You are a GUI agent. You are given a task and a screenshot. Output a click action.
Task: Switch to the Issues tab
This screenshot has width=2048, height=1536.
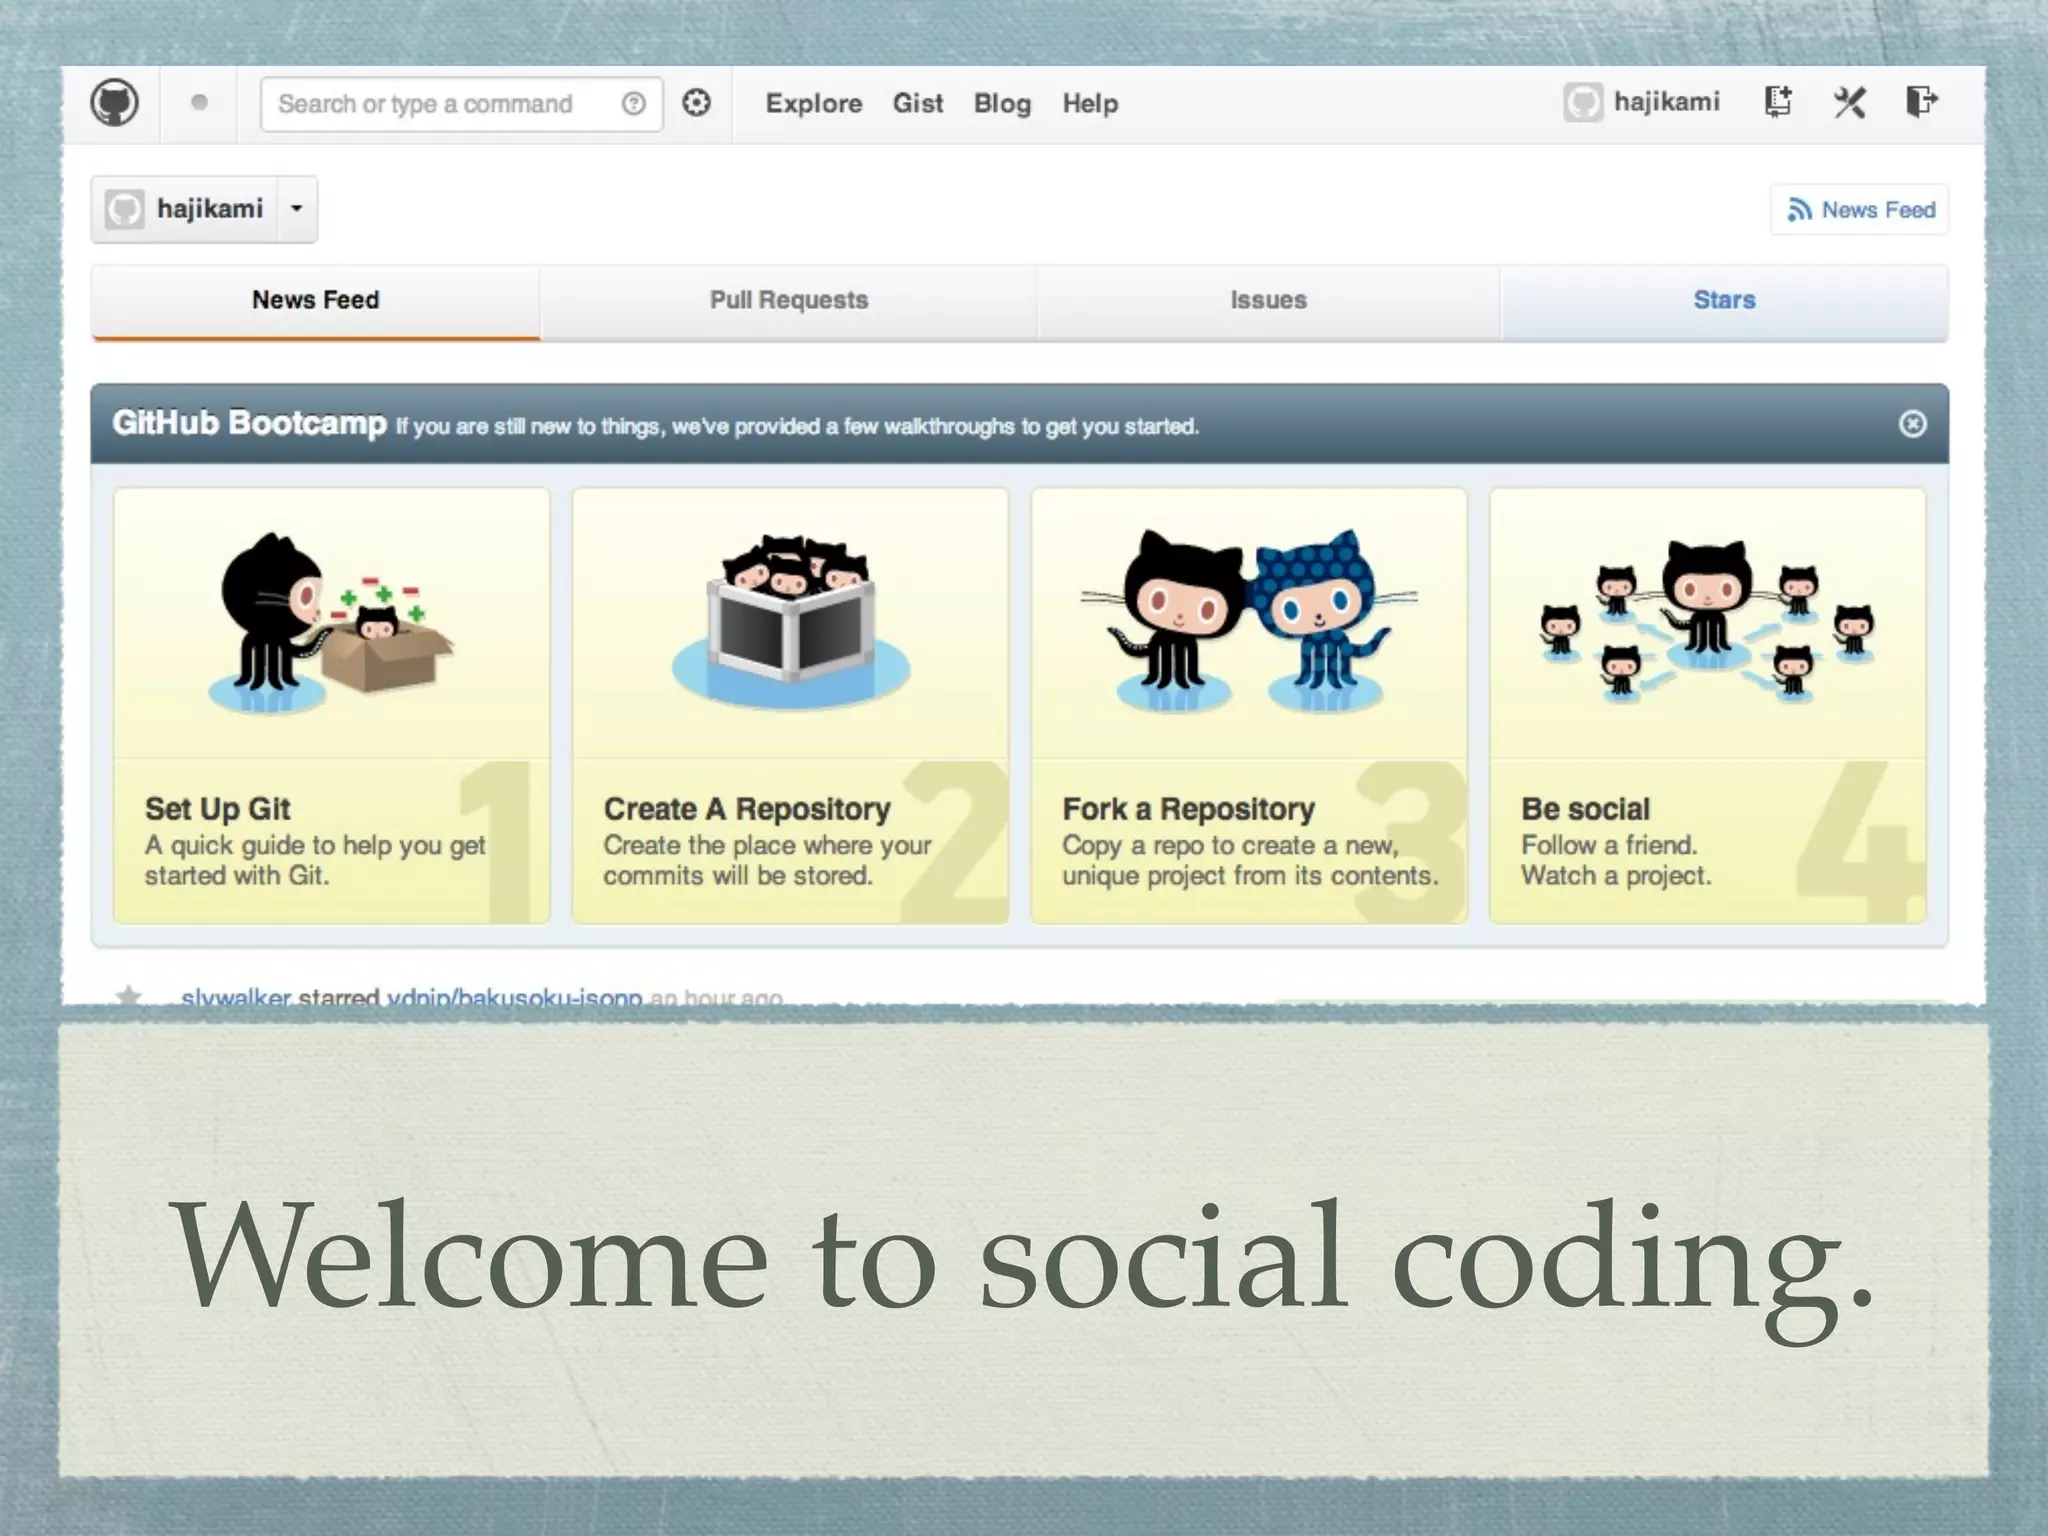[1268, 301]
